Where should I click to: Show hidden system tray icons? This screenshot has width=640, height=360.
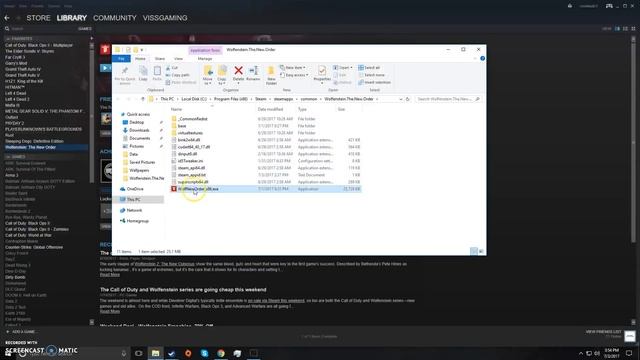point(581,353)
